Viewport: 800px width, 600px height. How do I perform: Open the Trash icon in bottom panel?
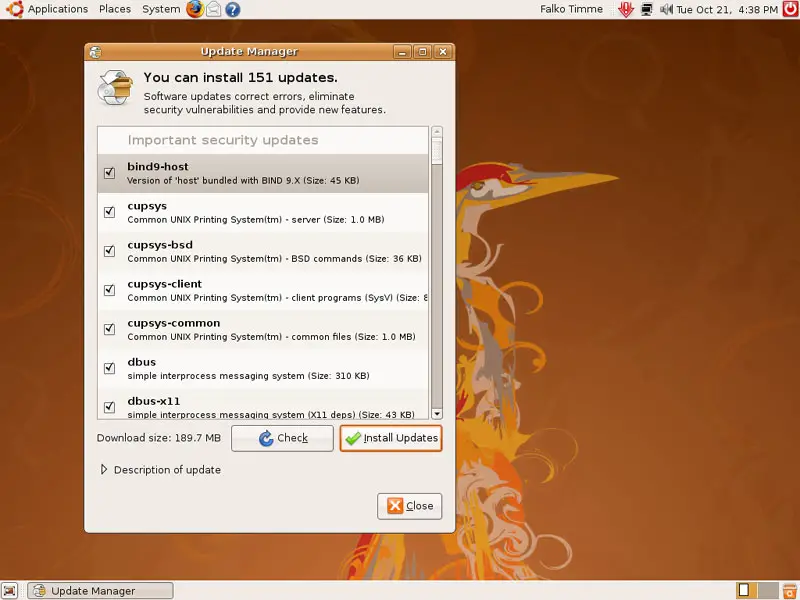coord(790,590)
